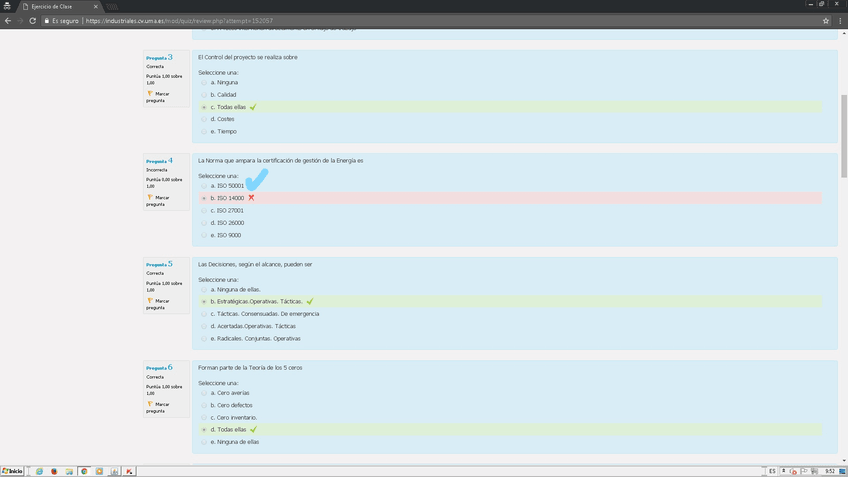This screenshot has height=477, width=848.
Task: Click the flag icon for Pregunta 6
Action: (x=150, y=405)
